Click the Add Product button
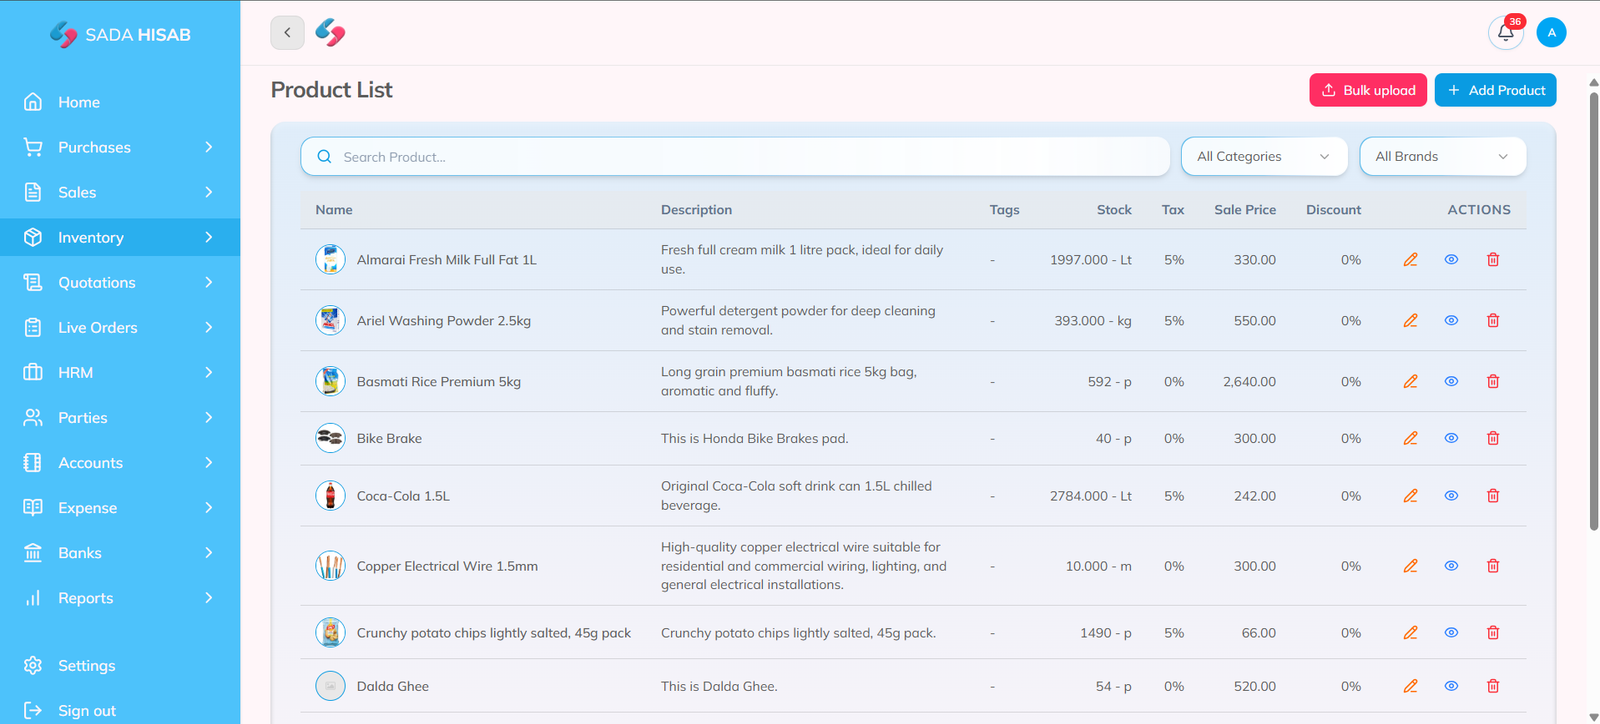Viewport: 1600px width, 724px height. (x=1495, y=90)
